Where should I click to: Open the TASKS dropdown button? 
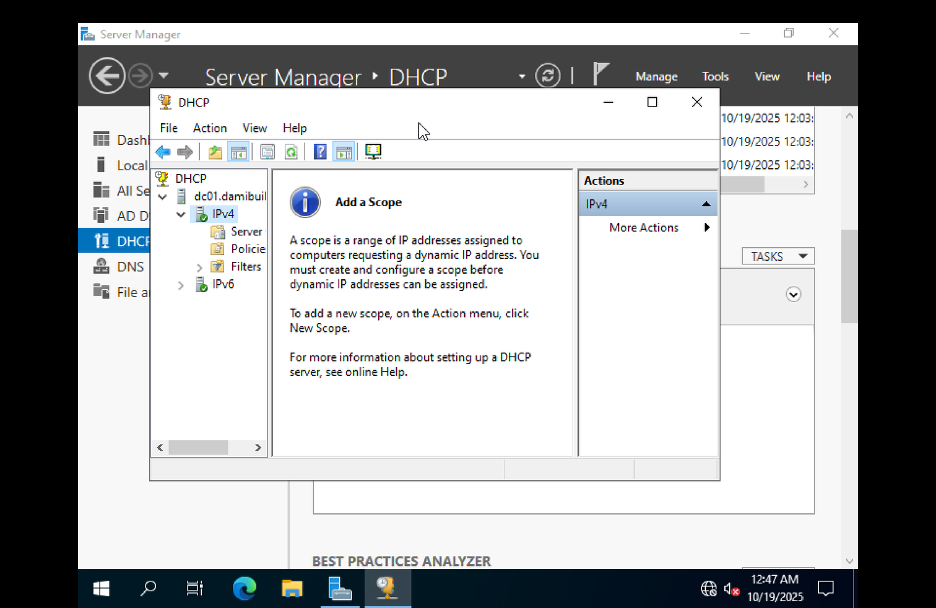(777, 256)
